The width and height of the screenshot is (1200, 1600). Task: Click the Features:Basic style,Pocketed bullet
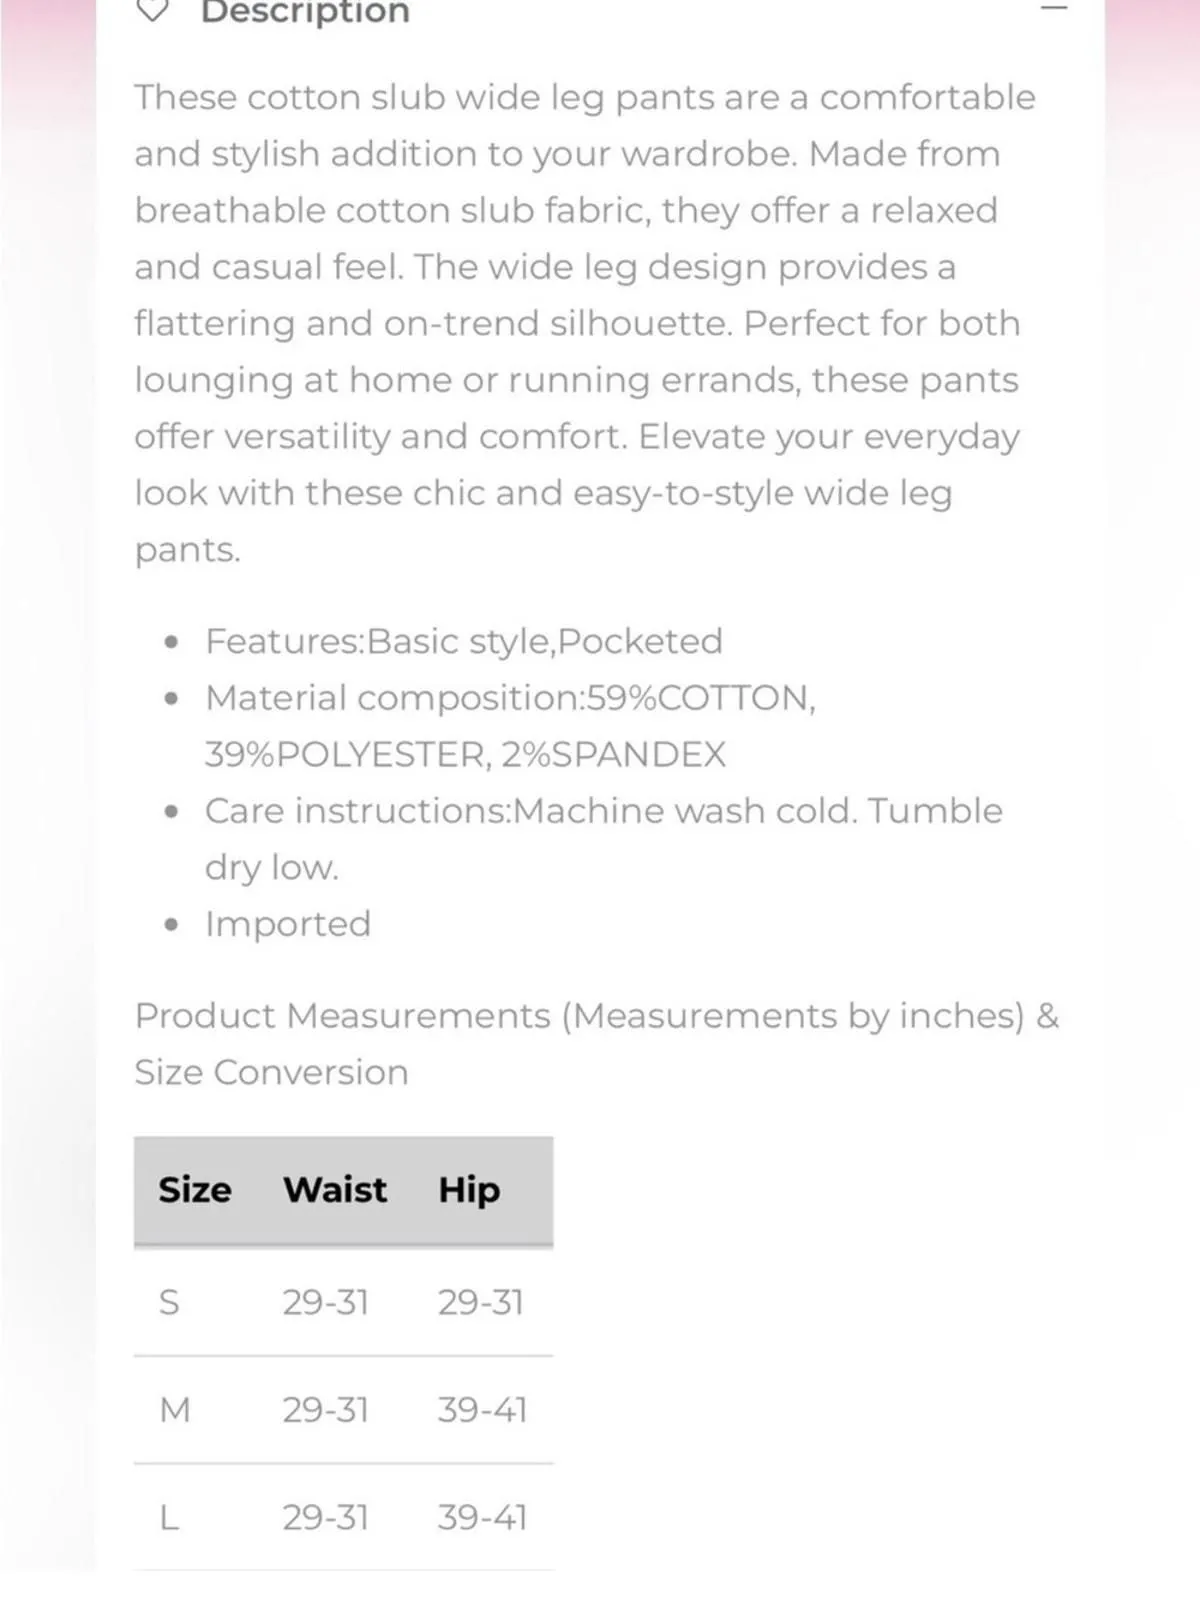tap(464, 642)
